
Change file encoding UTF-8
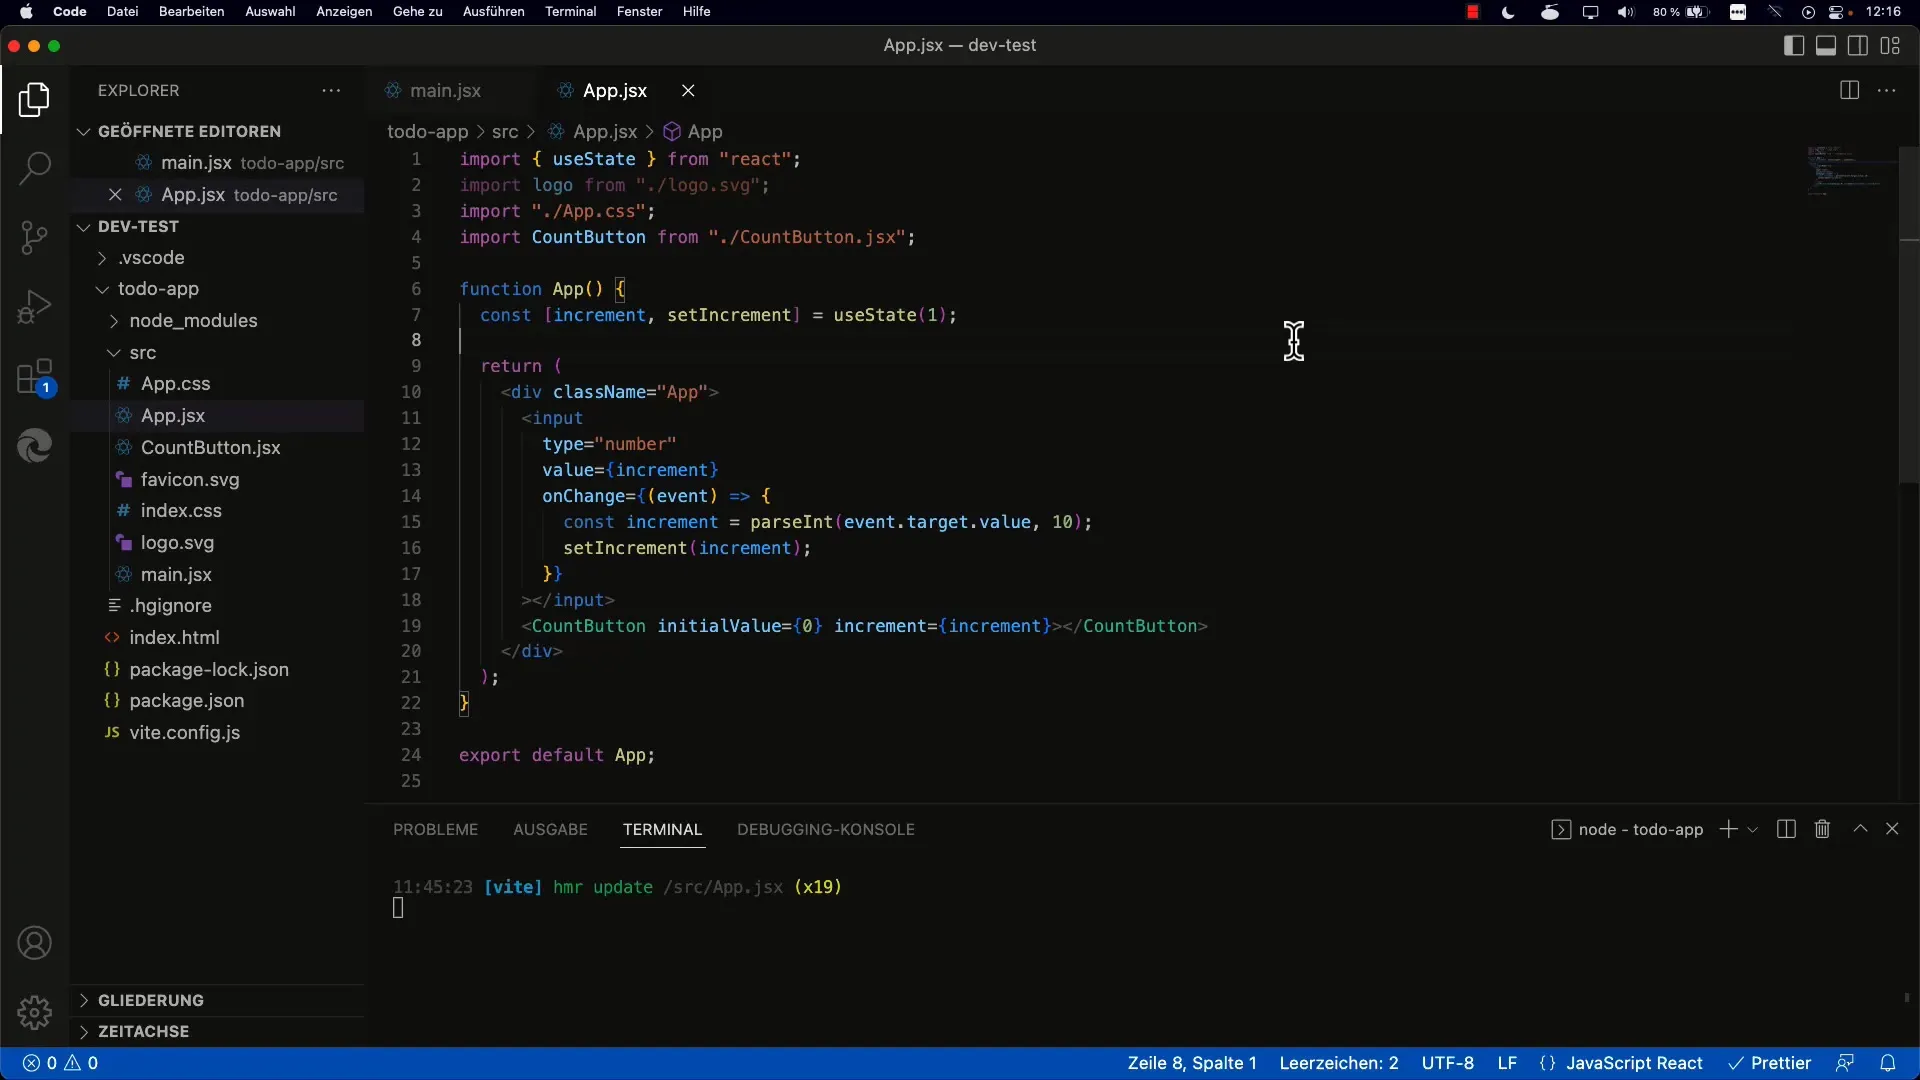1448,1063
